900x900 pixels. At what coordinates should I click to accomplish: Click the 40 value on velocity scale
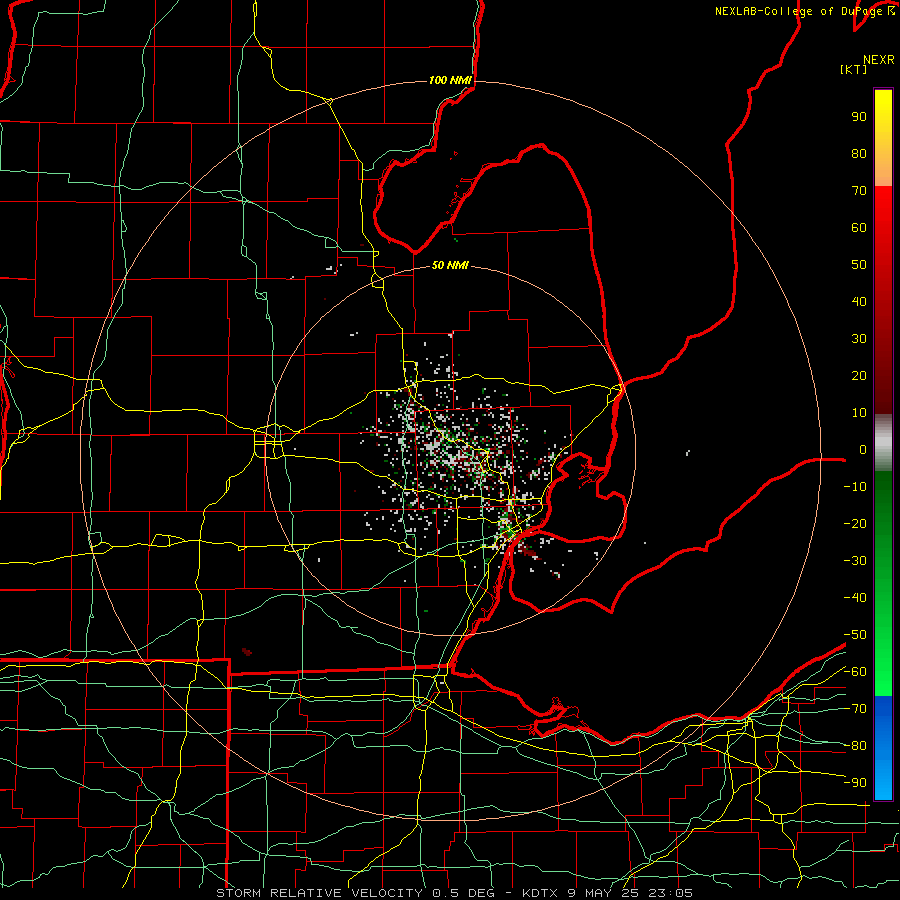click(x=859, y=302)
